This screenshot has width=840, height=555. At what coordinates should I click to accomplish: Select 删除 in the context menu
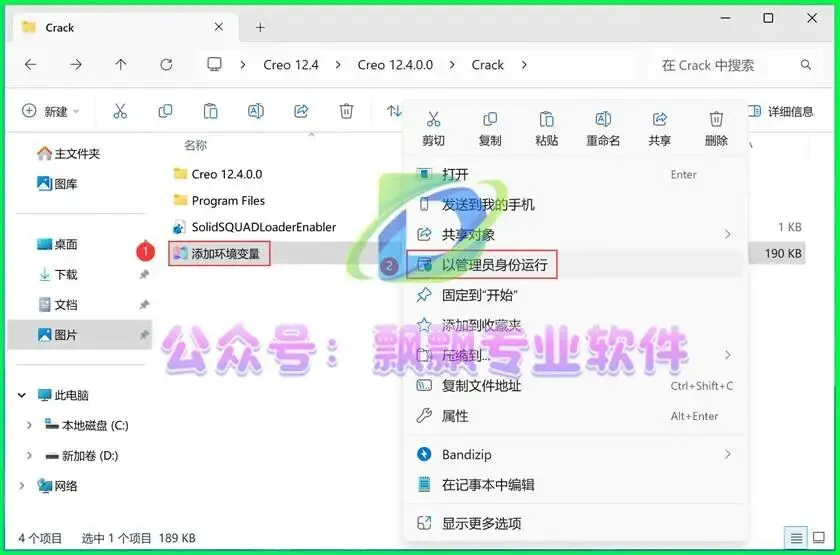[716, 129]
